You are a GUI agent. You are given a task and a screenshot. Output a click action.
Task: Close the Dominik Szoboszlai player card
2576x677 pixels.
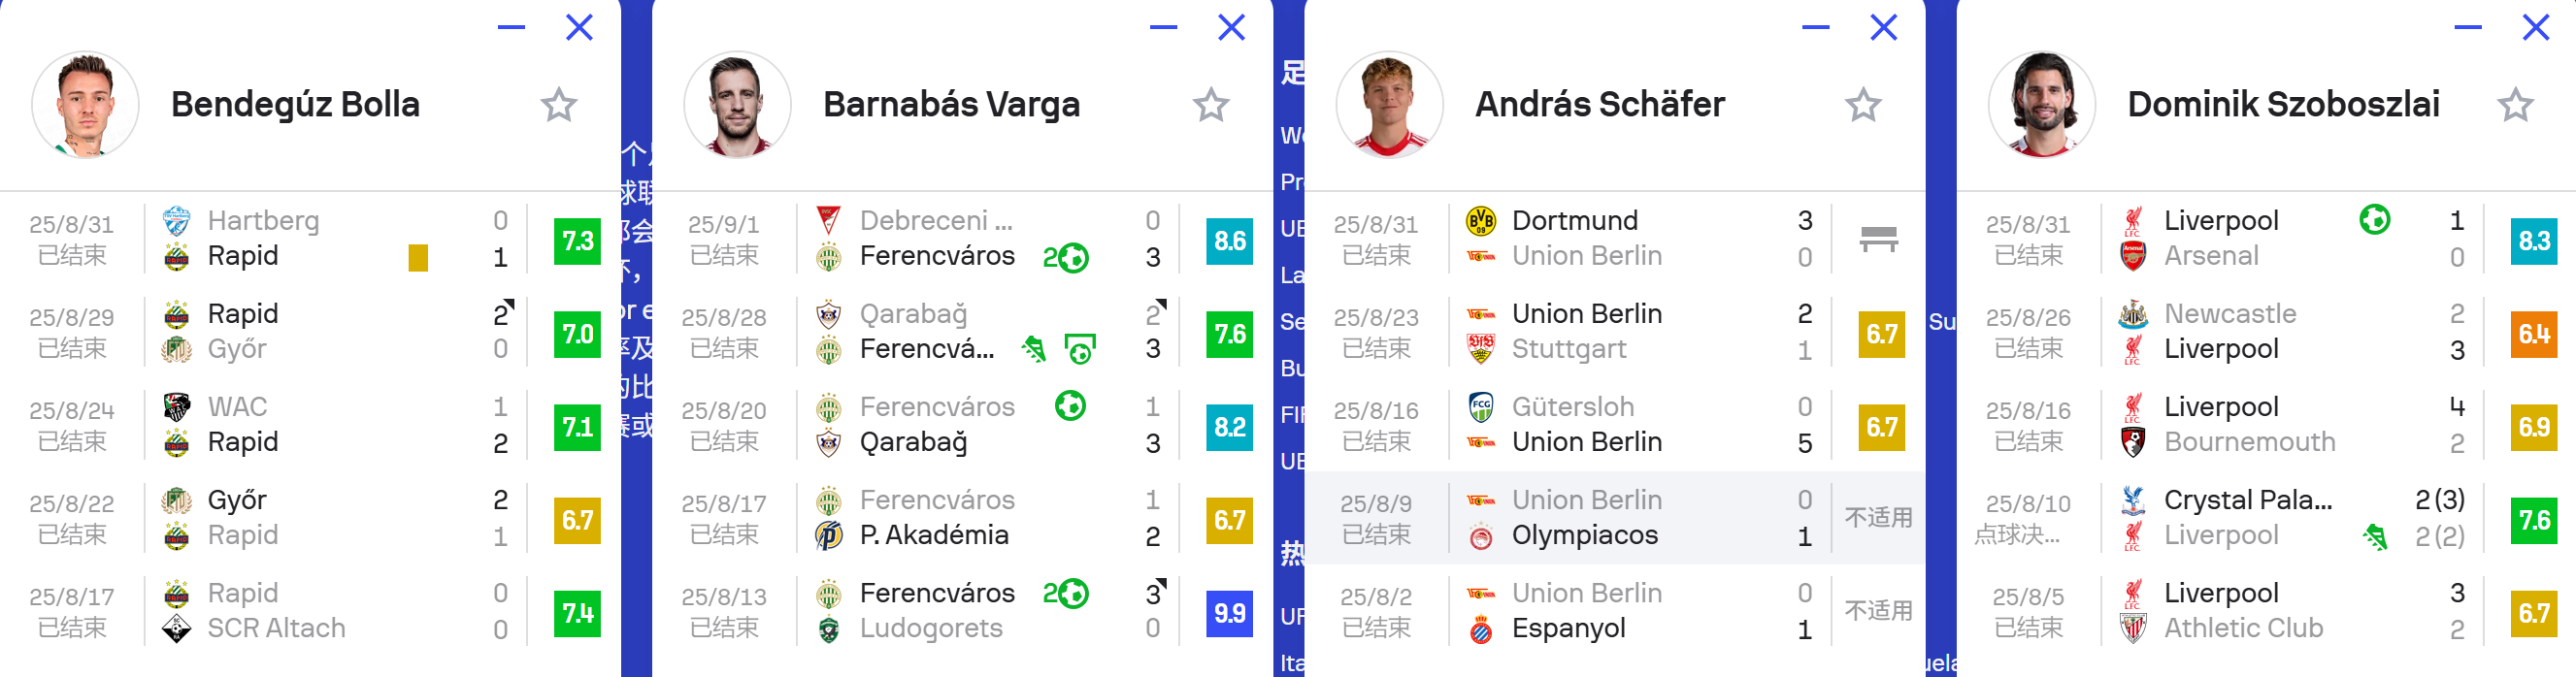coord(2536,28)
